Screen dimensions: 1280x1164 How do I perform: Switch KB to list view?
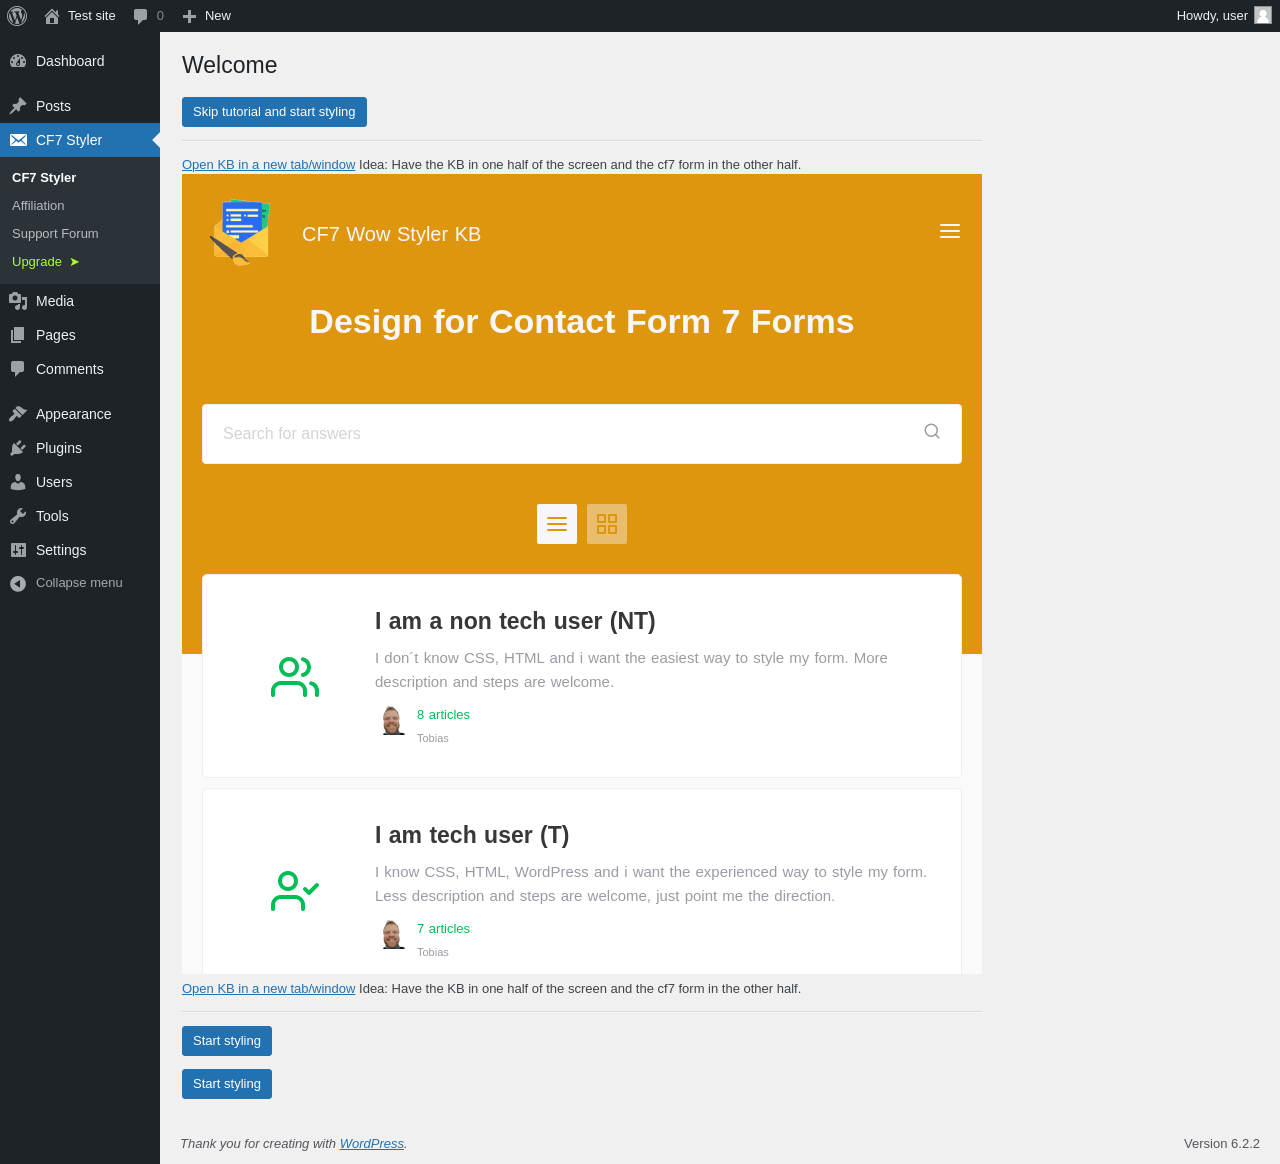[557, 524]
